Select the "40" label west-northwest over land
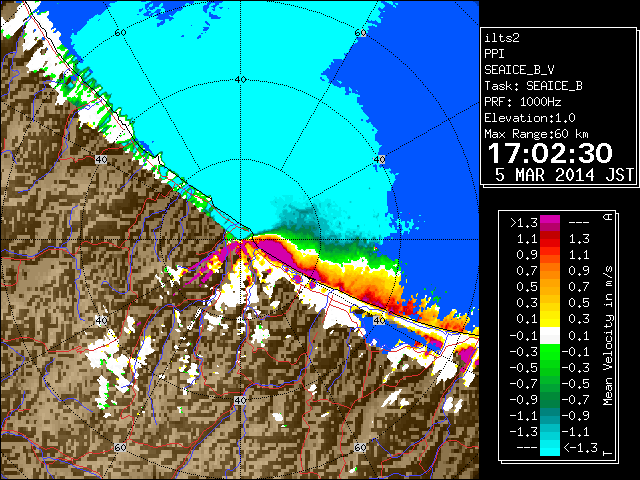The height and width of the screenshot is (480, 640). [101, 160]
